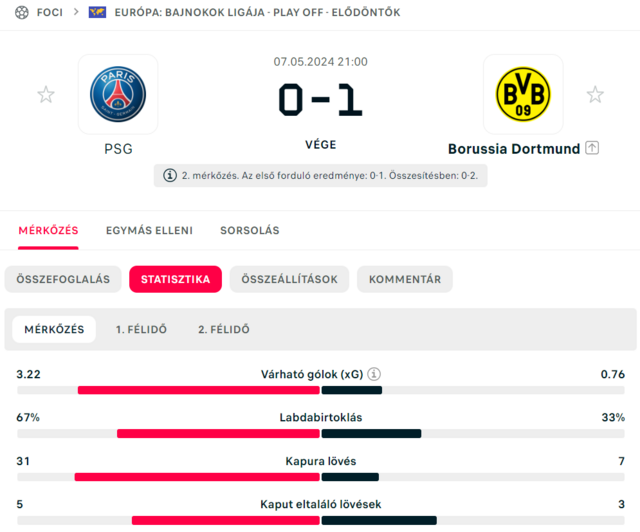Click the PSG team logo
The width and height of the screenshot is (640, 532).
118,94
